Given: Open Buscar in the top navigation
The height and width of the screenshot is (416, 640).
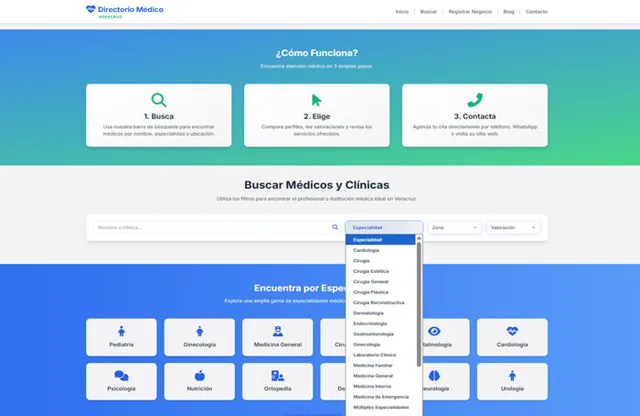Looking at the screenshot, I should click(x=428, y=11).
